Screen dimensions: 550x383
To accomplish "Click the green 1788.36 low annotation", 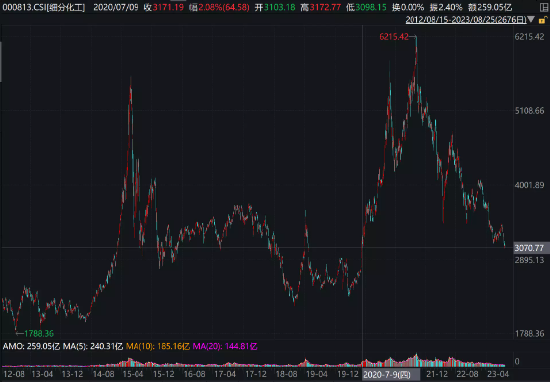I will point(39,333).
